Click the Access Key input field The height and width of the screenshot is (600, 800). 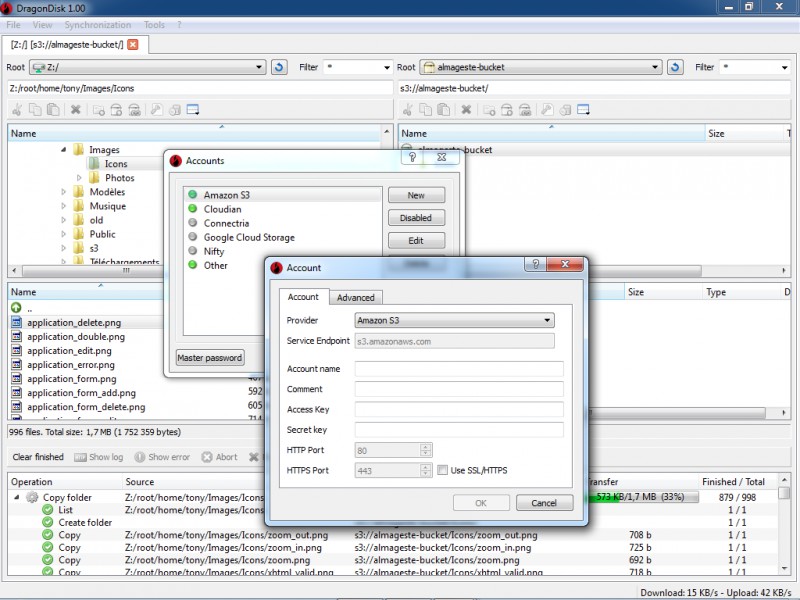pyautogui.click(x=459, y=410)
